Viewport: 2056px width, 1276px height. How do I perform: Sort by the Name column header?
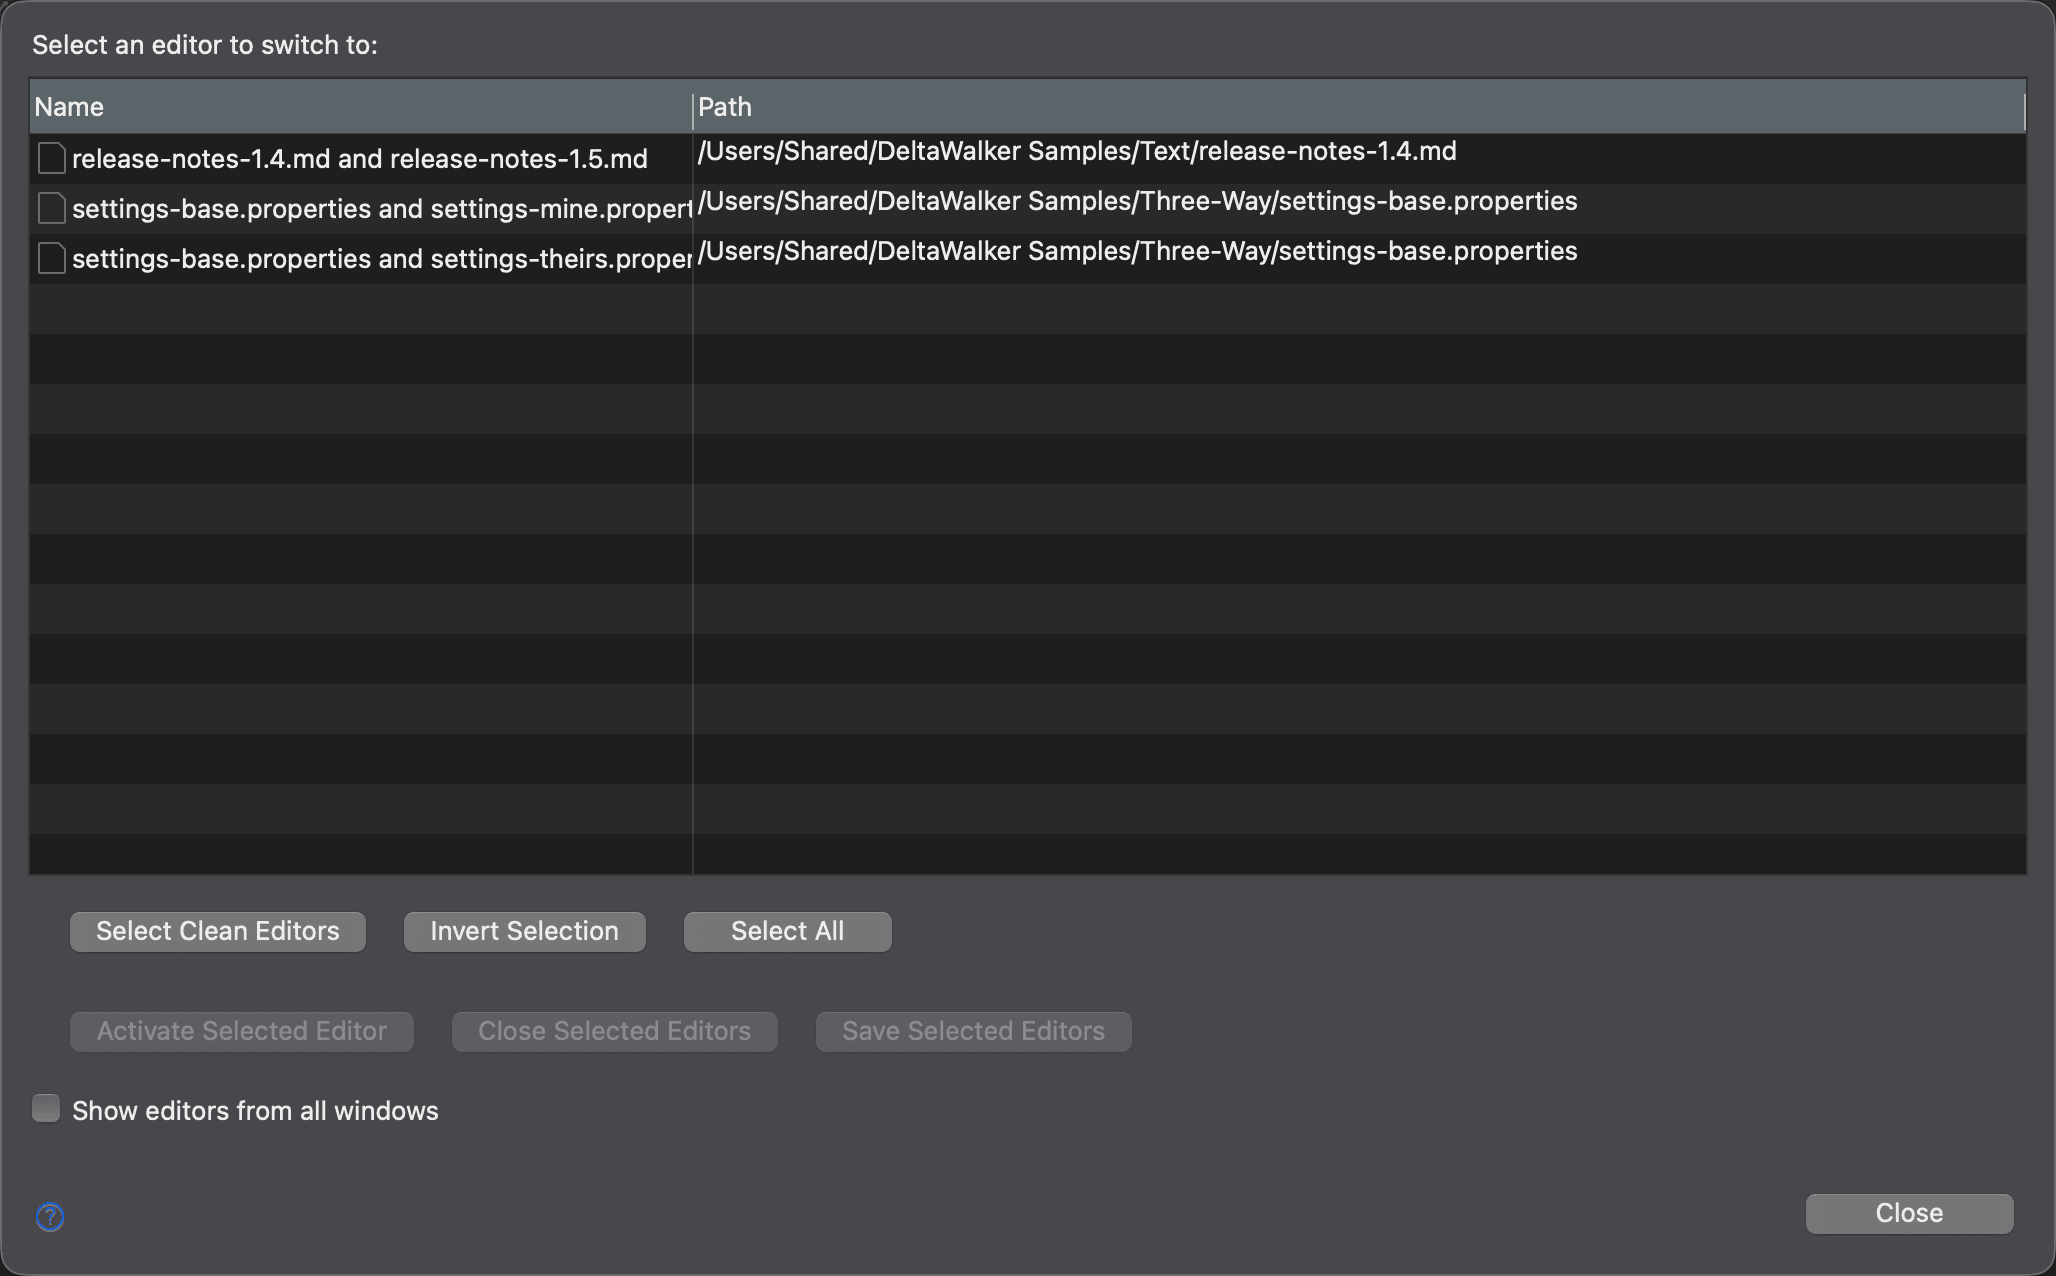click(361, 107)
